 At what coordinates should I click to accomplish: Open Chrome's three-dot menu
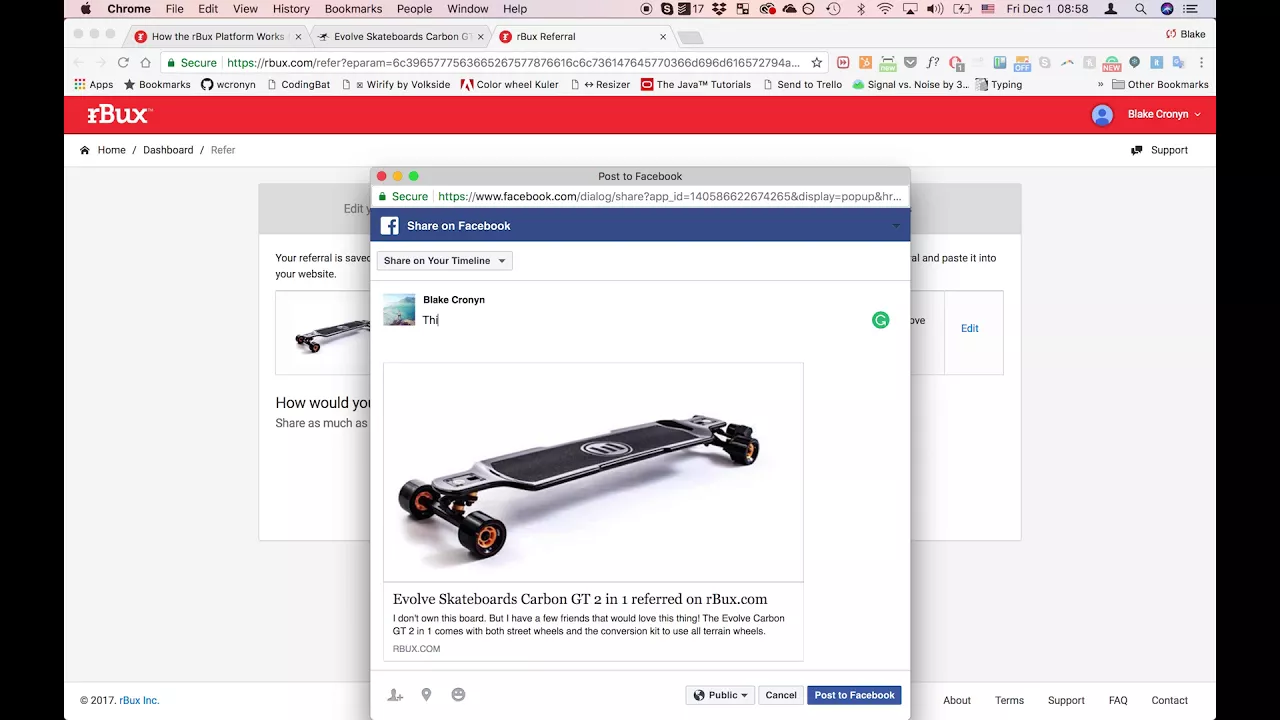1201,62
